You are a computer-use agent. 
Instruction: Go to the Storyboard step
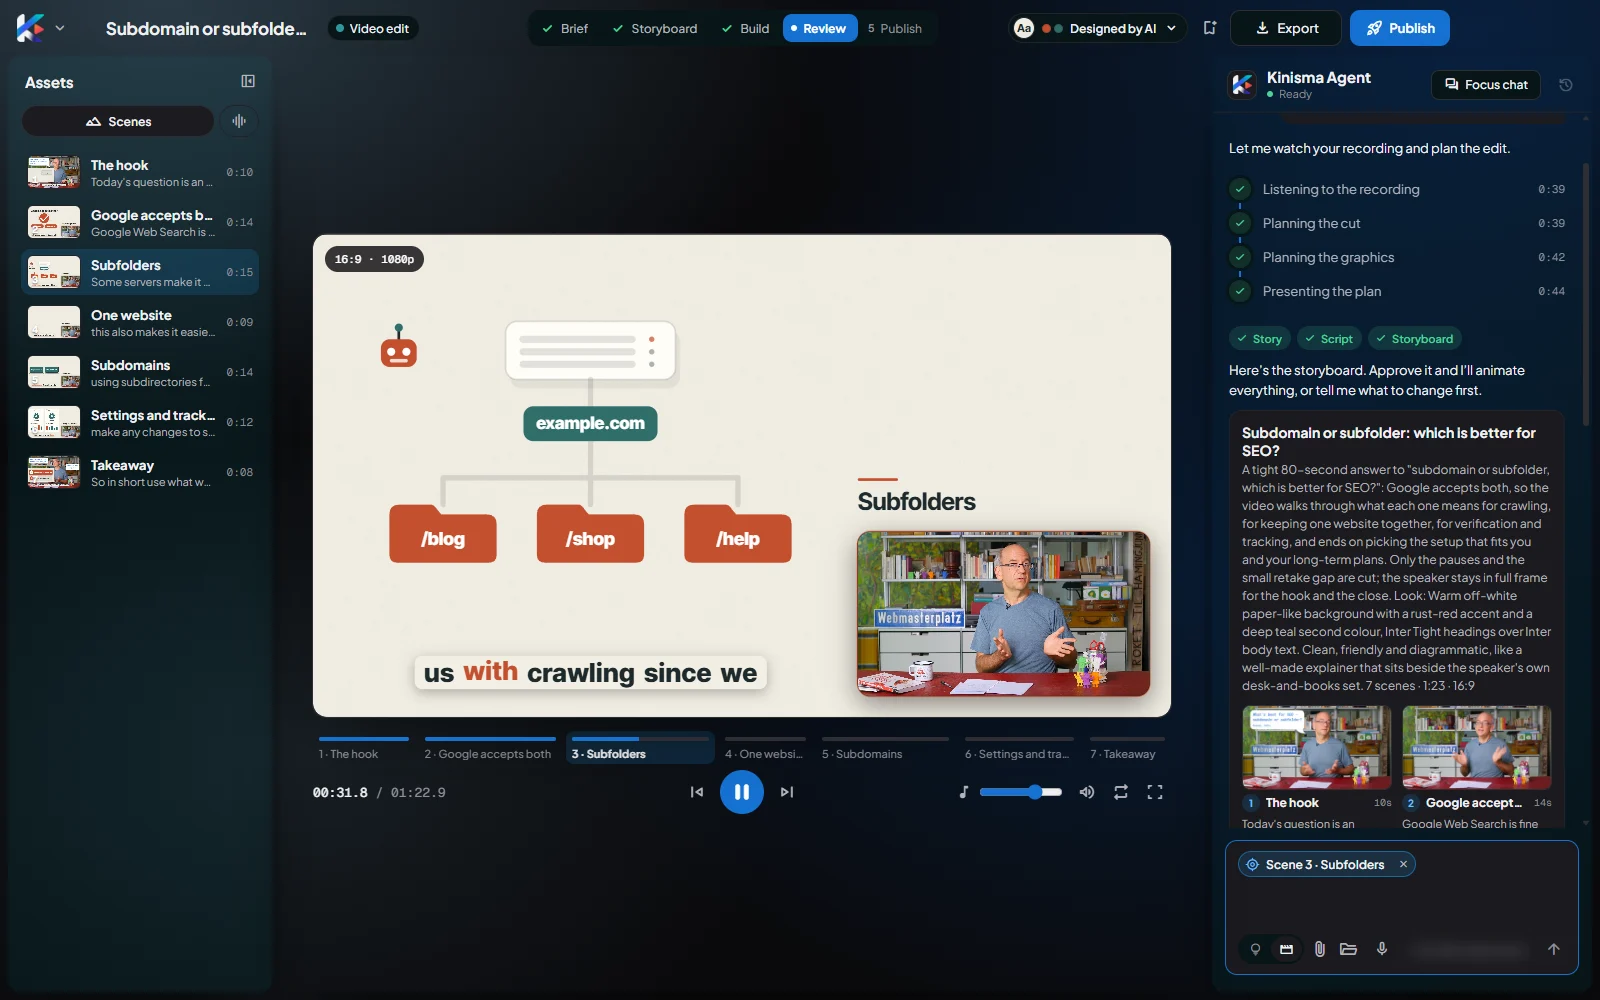(655, 28)
